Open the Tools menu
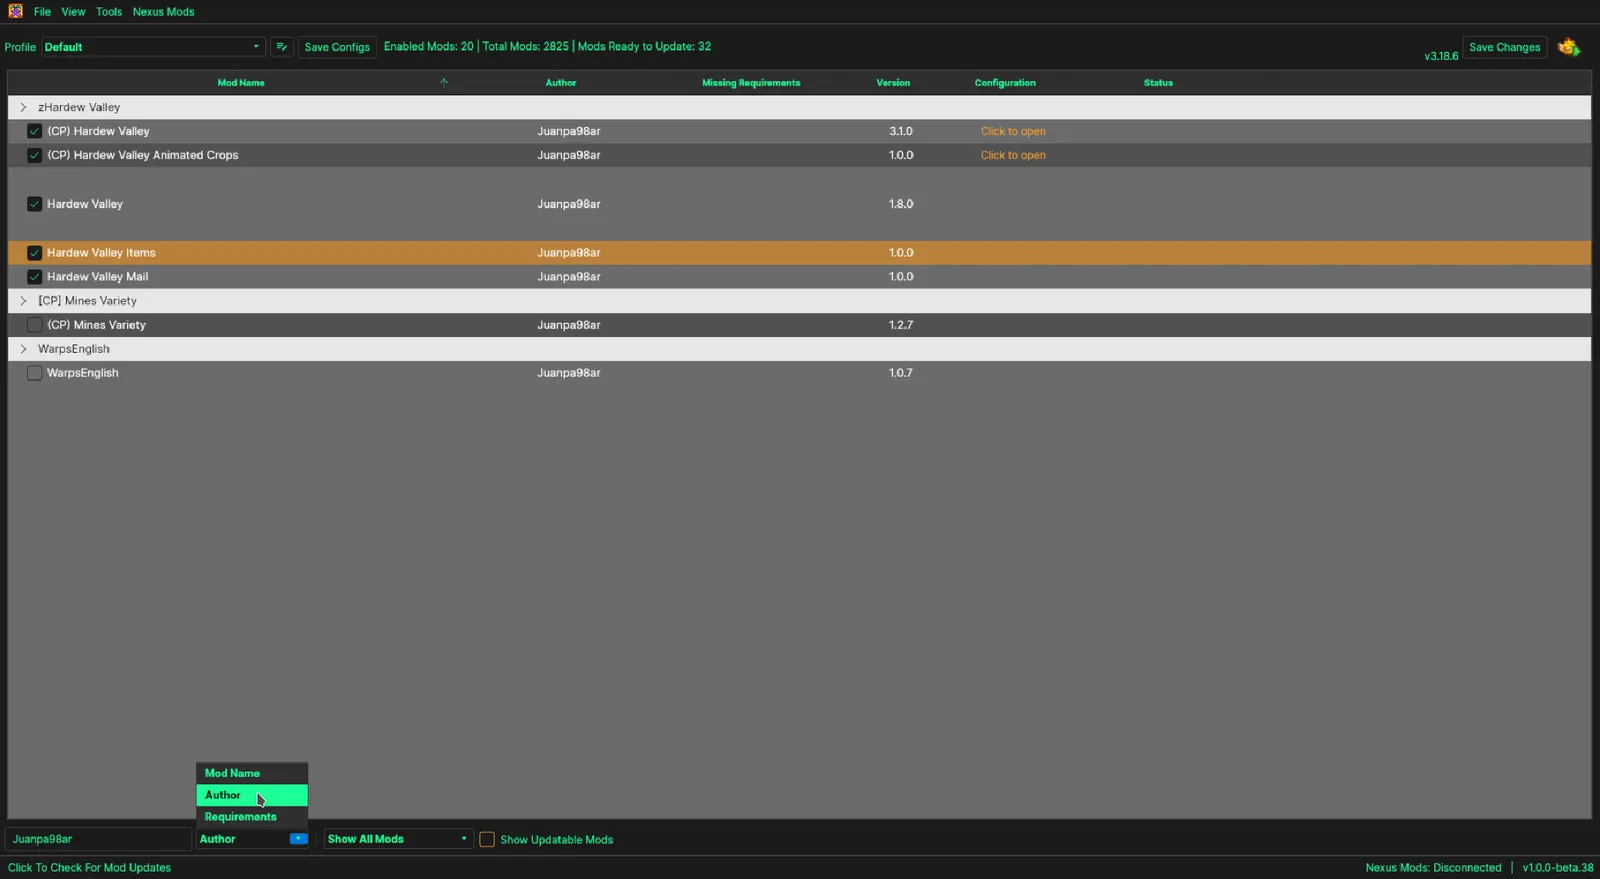1600x879 pixels. point(109,12)
